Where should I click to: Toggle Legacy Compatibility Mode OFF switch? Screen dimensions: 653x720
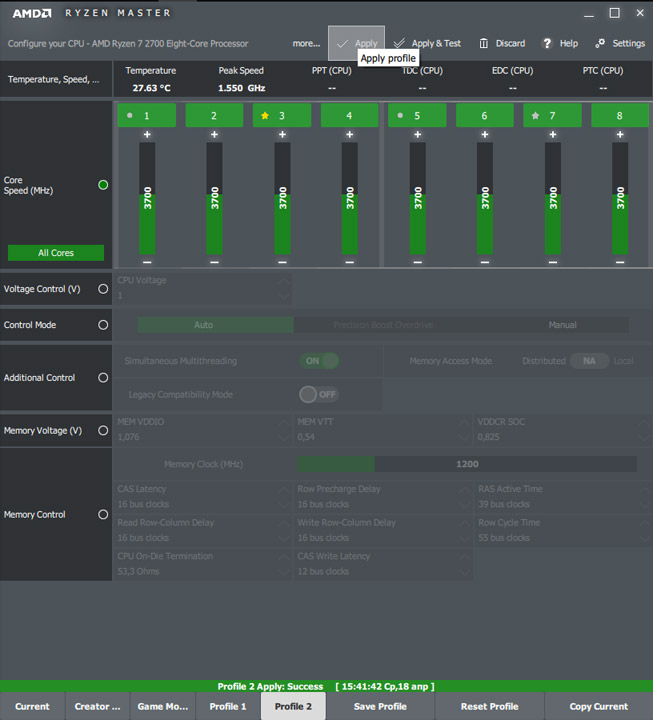click(x=320, y=394)
